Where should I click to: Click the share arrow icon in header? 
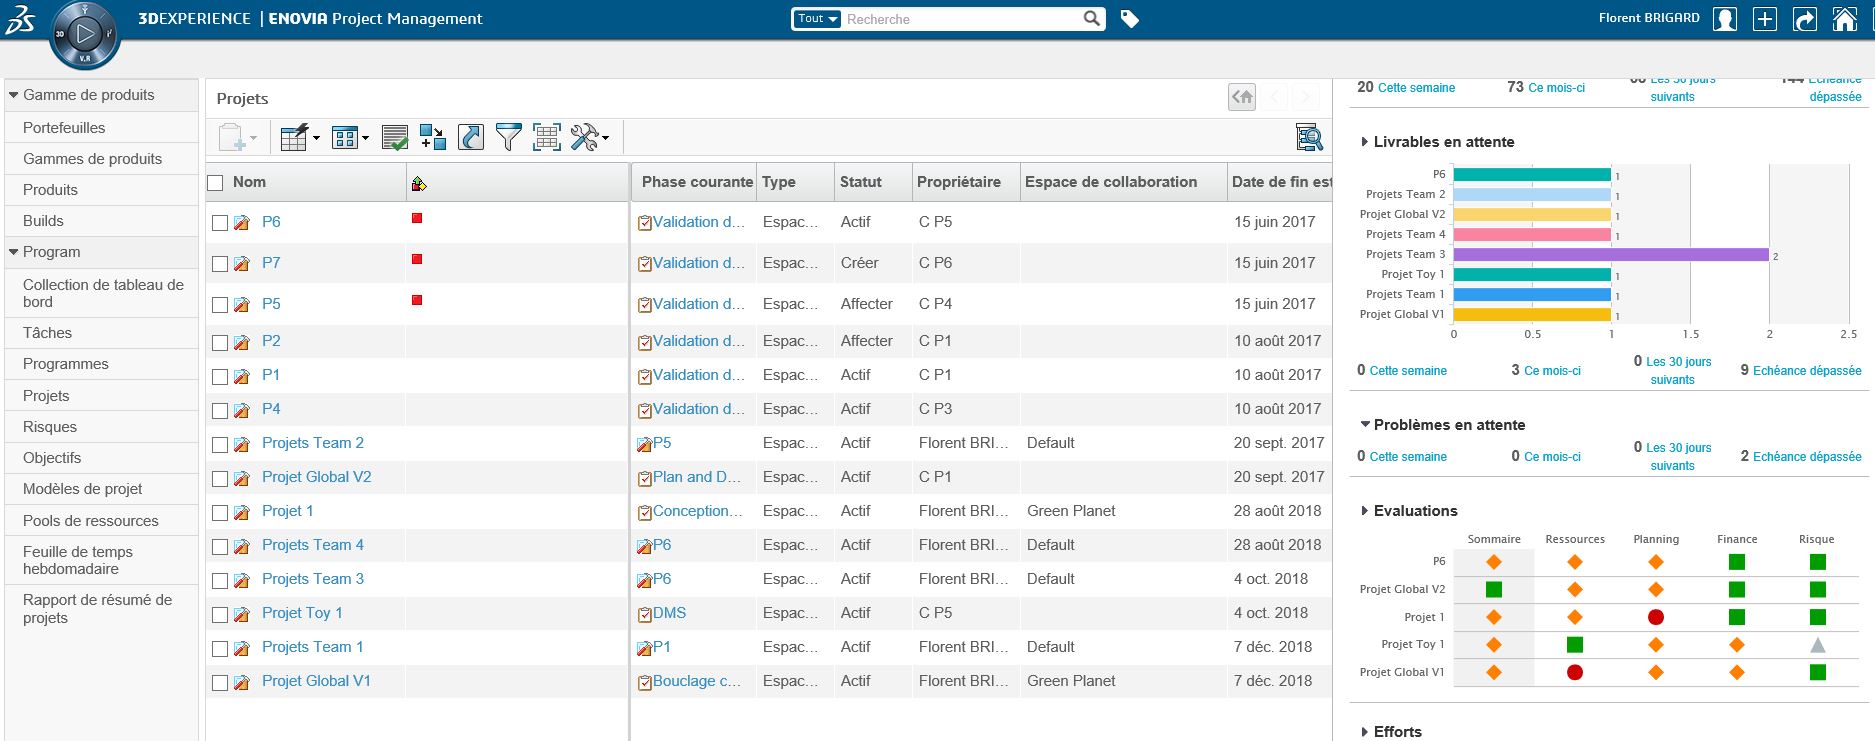click(1805, 19)
